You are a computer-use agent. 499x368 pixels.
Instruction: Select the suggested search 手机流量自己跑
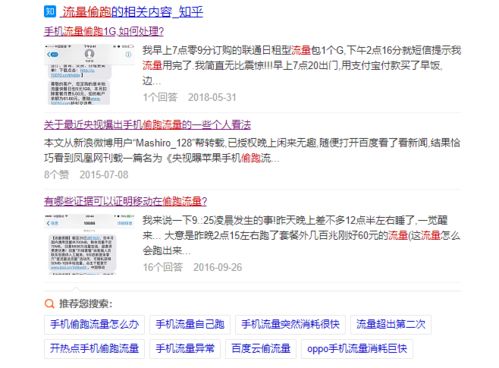point(190,324)
